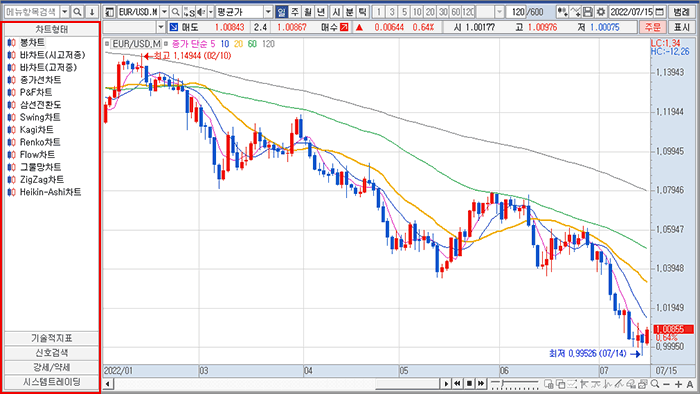Click the 주문 order button

pyautogui.click(x=652, y=27)
